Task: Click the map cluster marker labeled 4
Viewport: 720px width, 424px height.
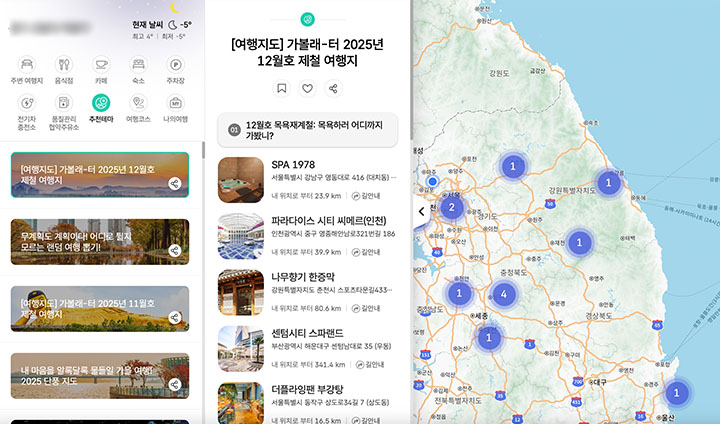Action: click(504, 294)
